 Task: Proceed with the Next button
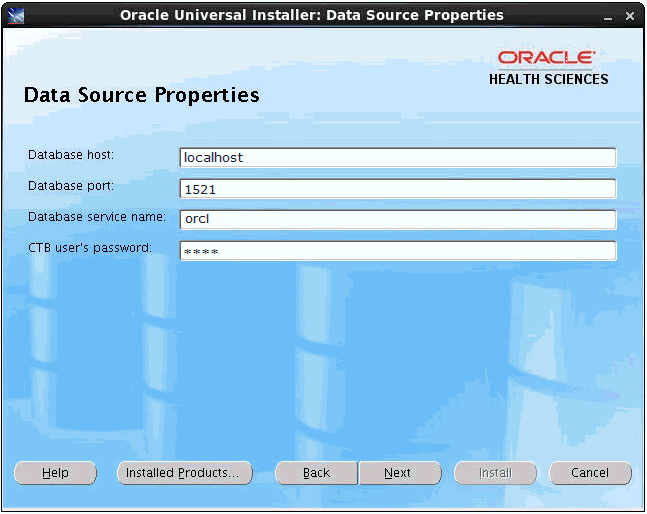[400, 473]
